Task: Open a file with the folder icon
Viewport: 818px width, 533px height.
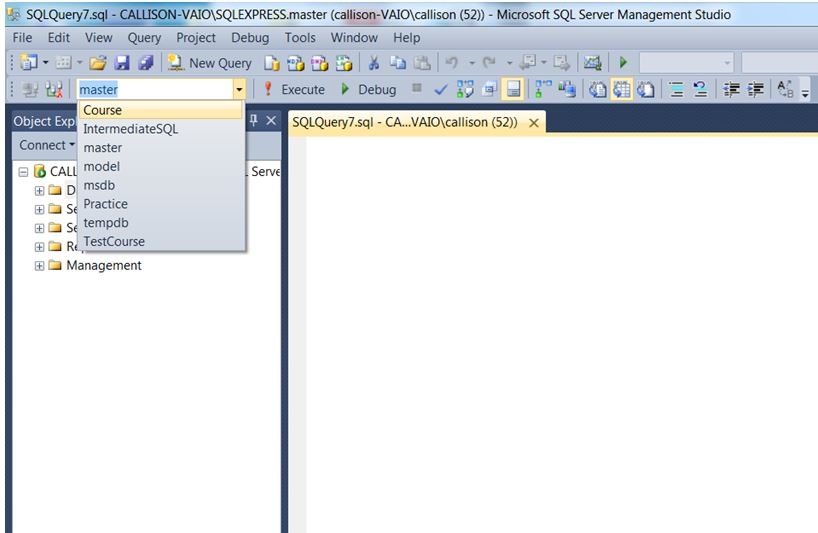Action: coord(98,63)
